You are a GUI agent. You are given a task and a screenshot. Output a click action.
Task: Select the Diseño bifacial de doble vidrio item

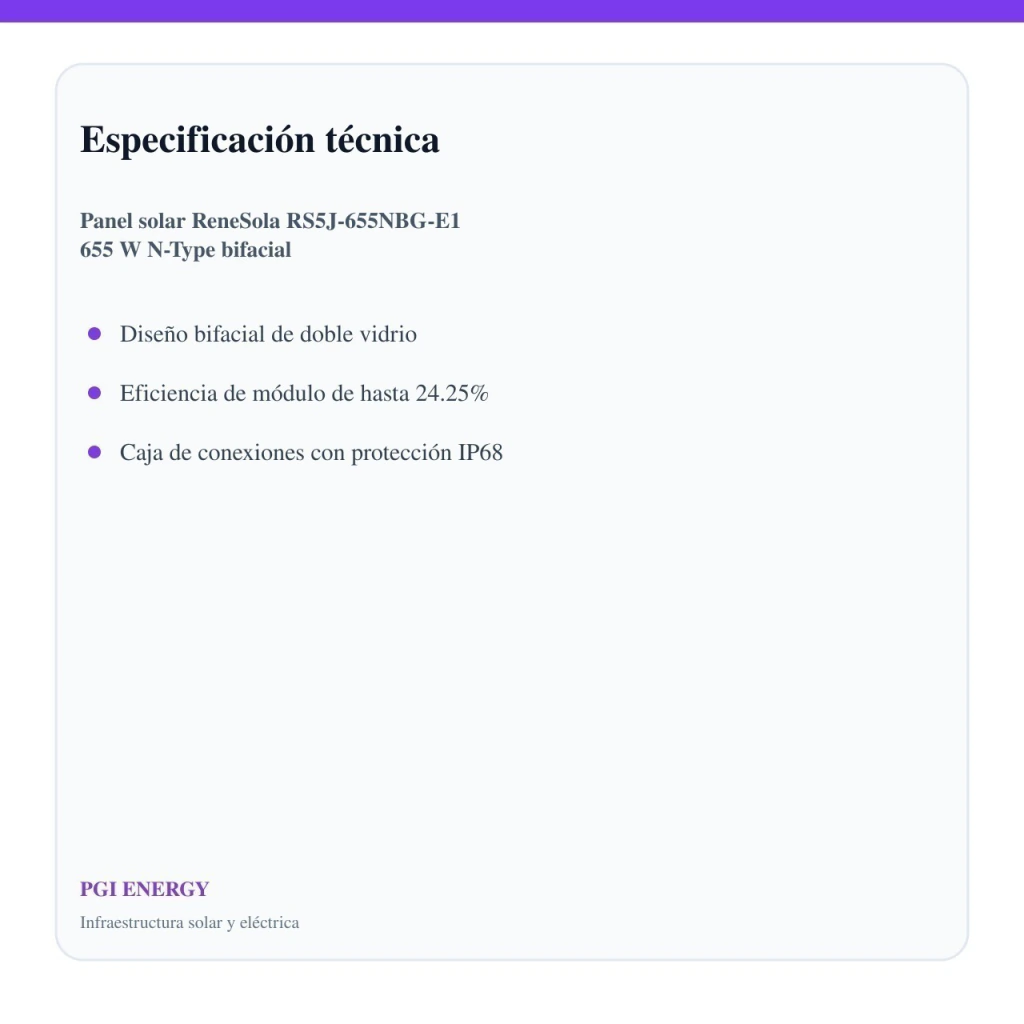268,334
